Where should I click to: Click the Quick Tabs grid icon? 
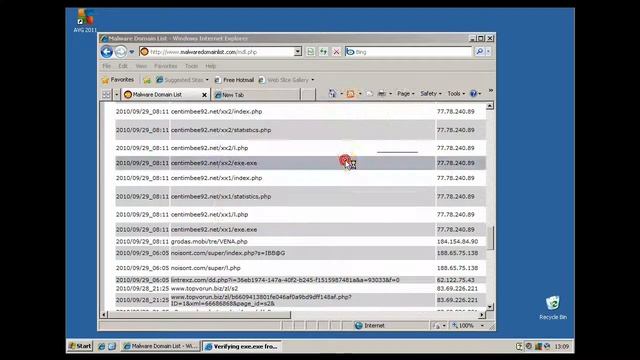coord(107,95)
